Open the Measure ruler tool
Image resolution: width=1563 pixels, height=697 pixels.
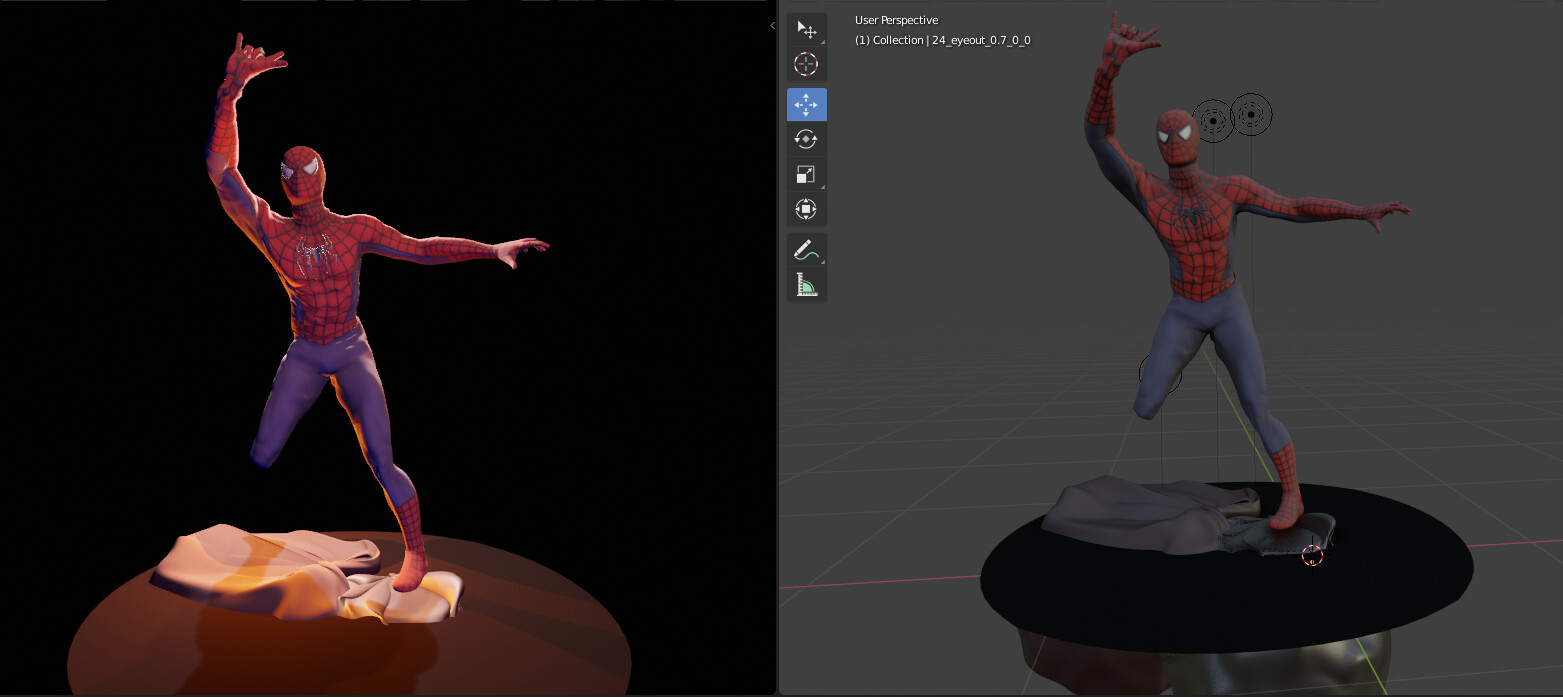(x=806, y=285)
